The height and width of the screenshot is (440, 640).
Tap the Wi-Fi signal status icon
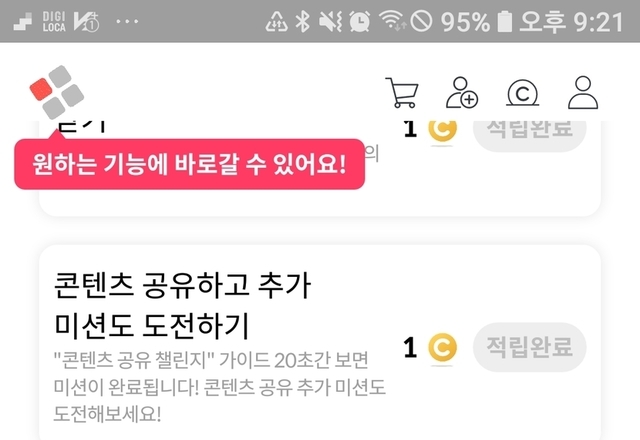[x=392, y=20]
